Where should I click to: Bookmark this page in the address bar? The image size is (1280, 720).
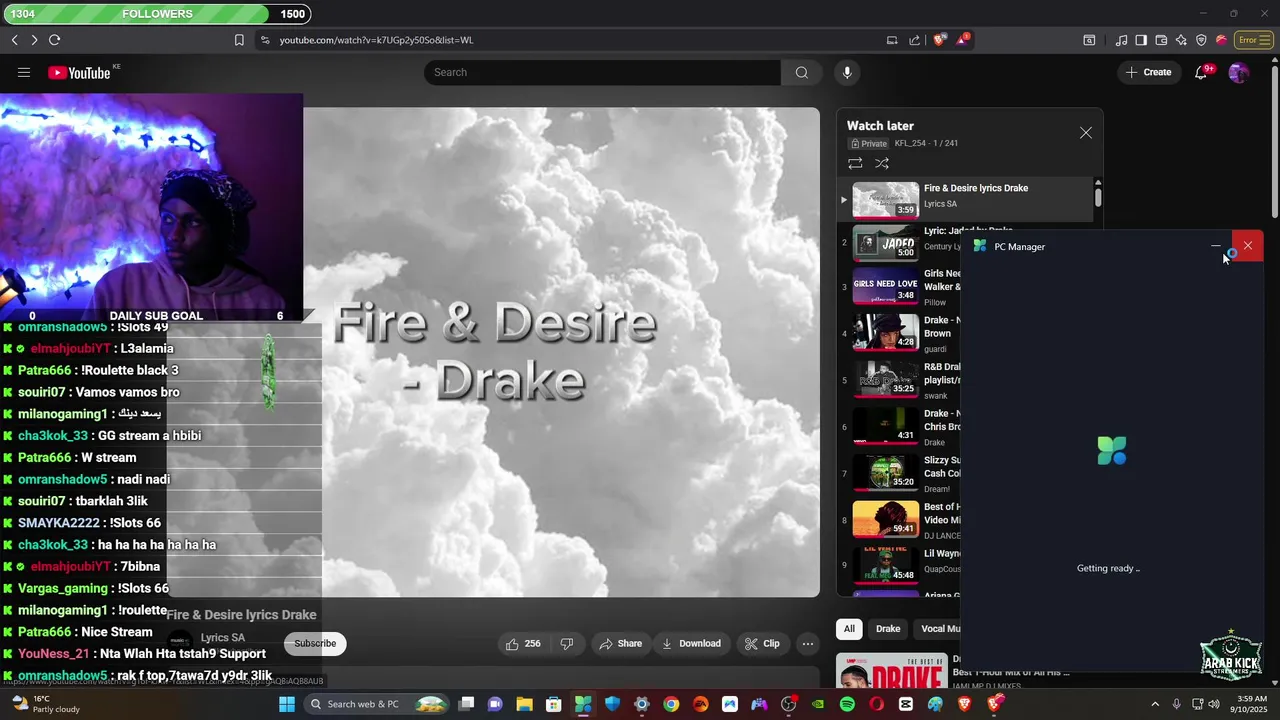point(239,40)
